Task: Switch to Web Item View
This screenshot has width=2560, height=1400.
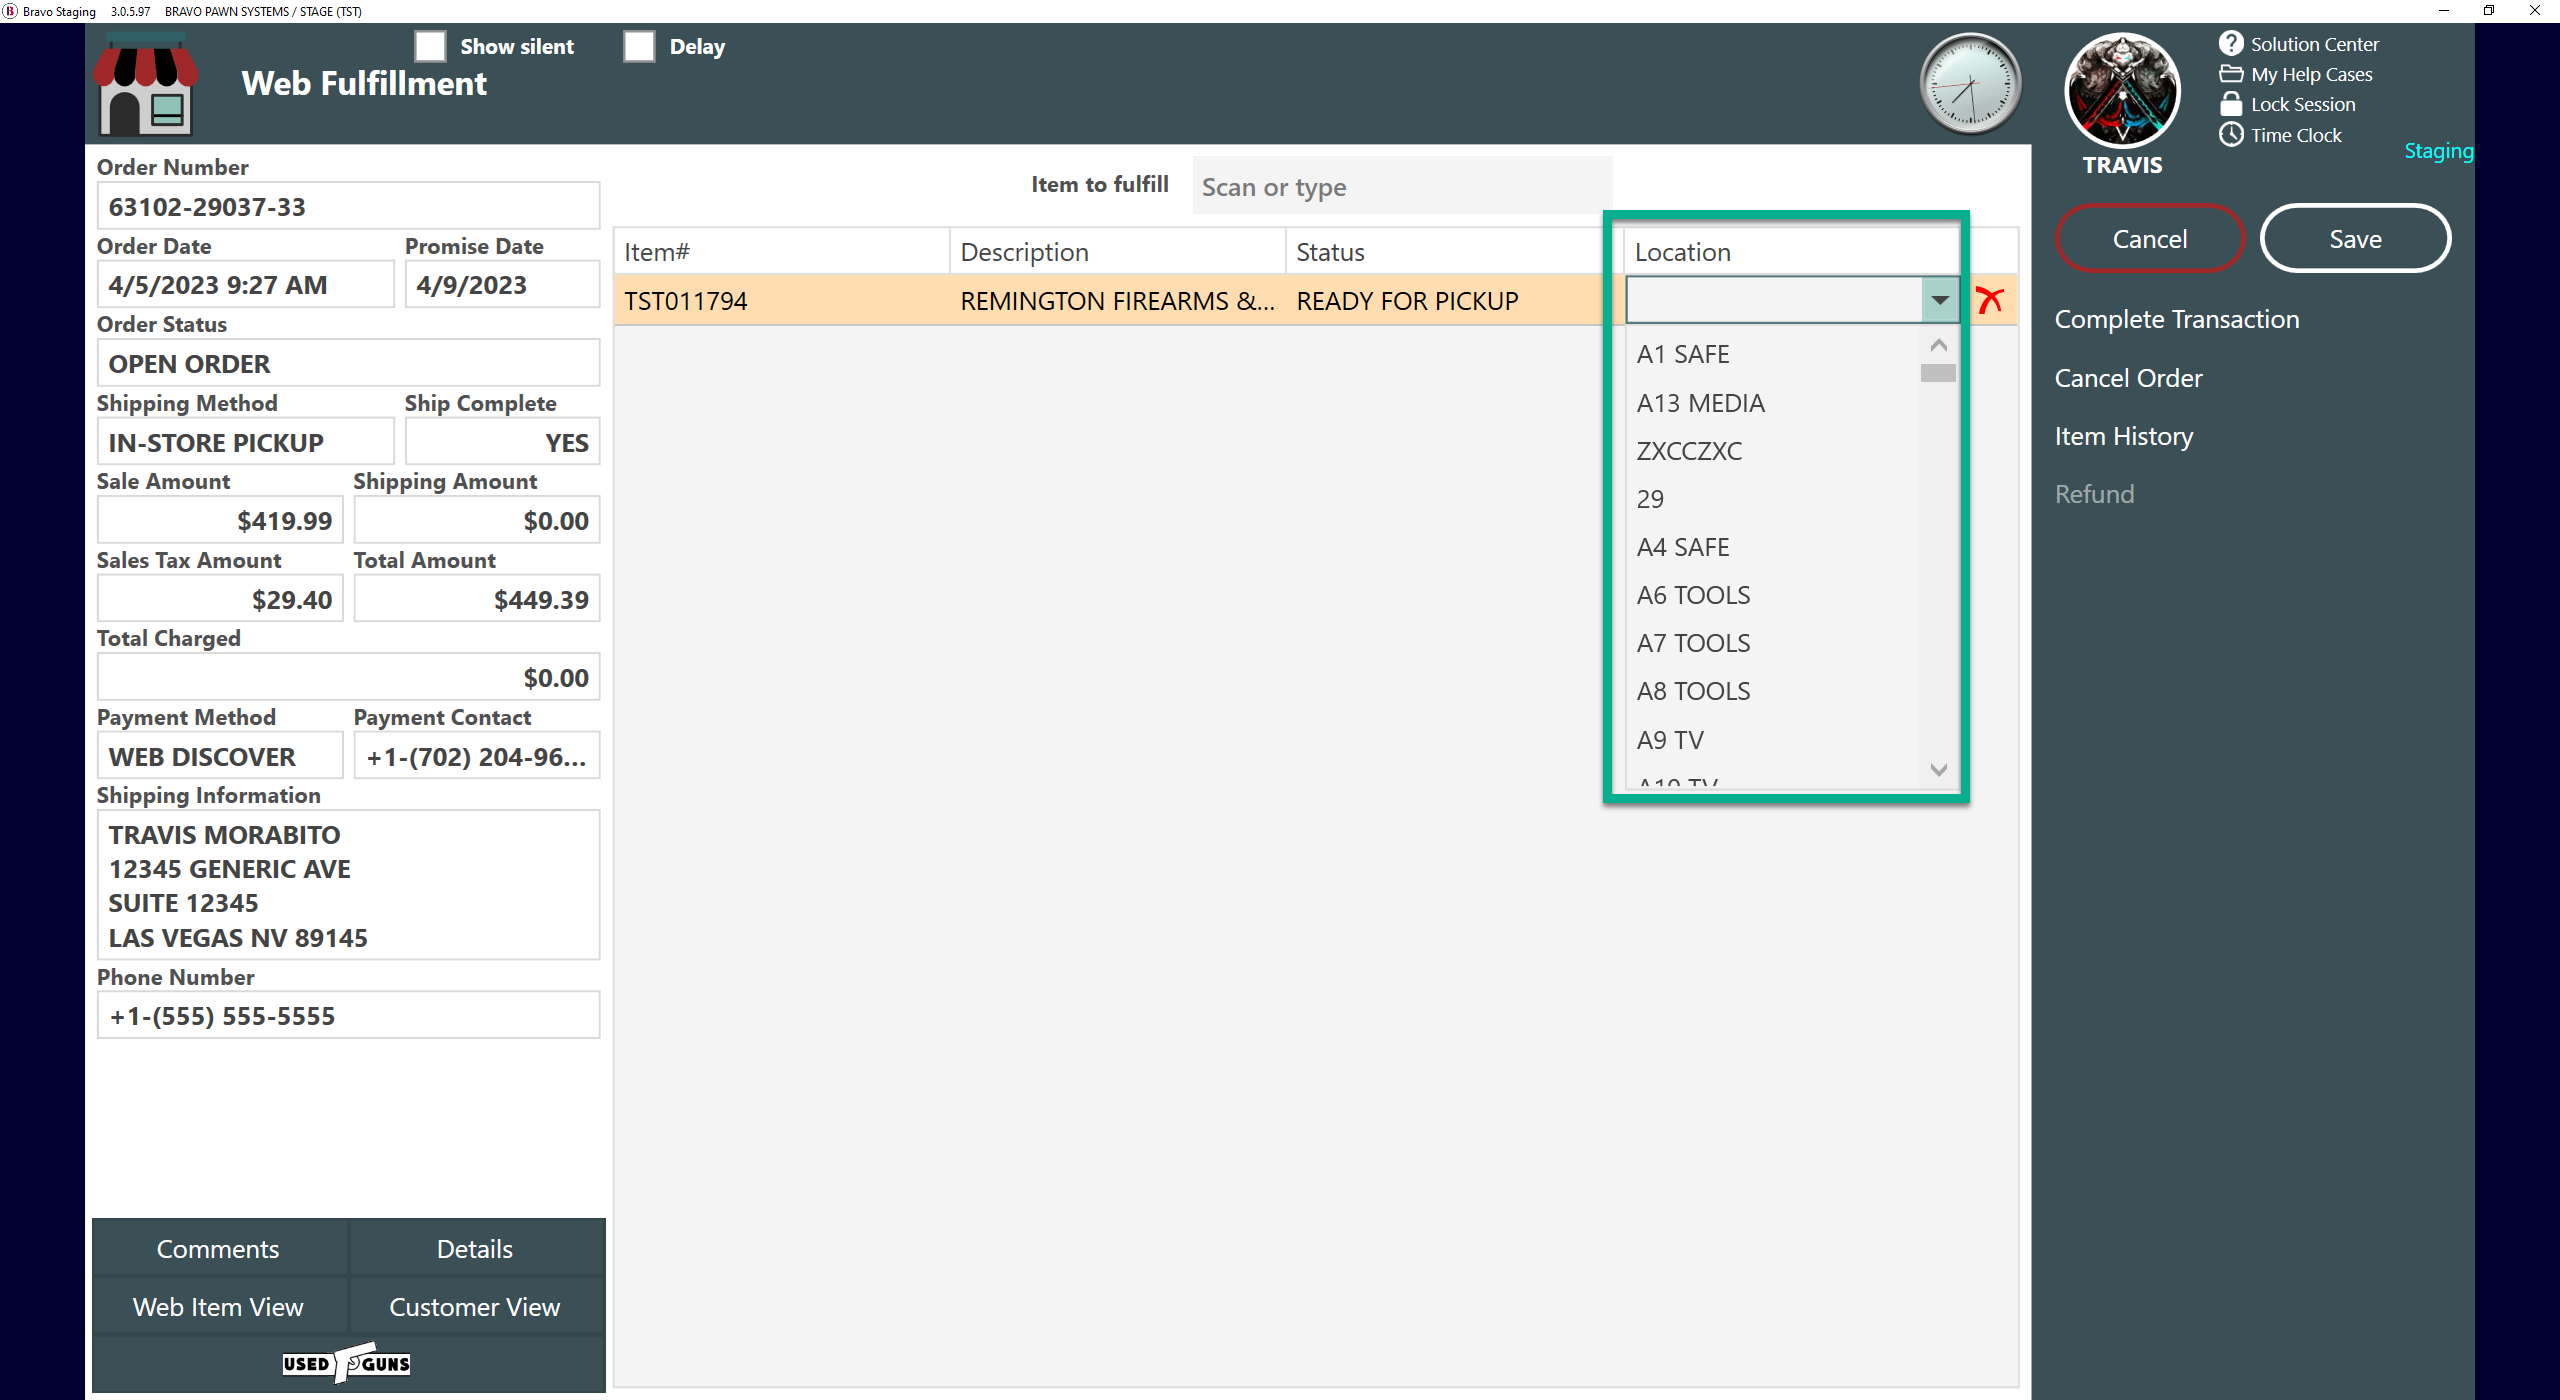Action: 218,1307
